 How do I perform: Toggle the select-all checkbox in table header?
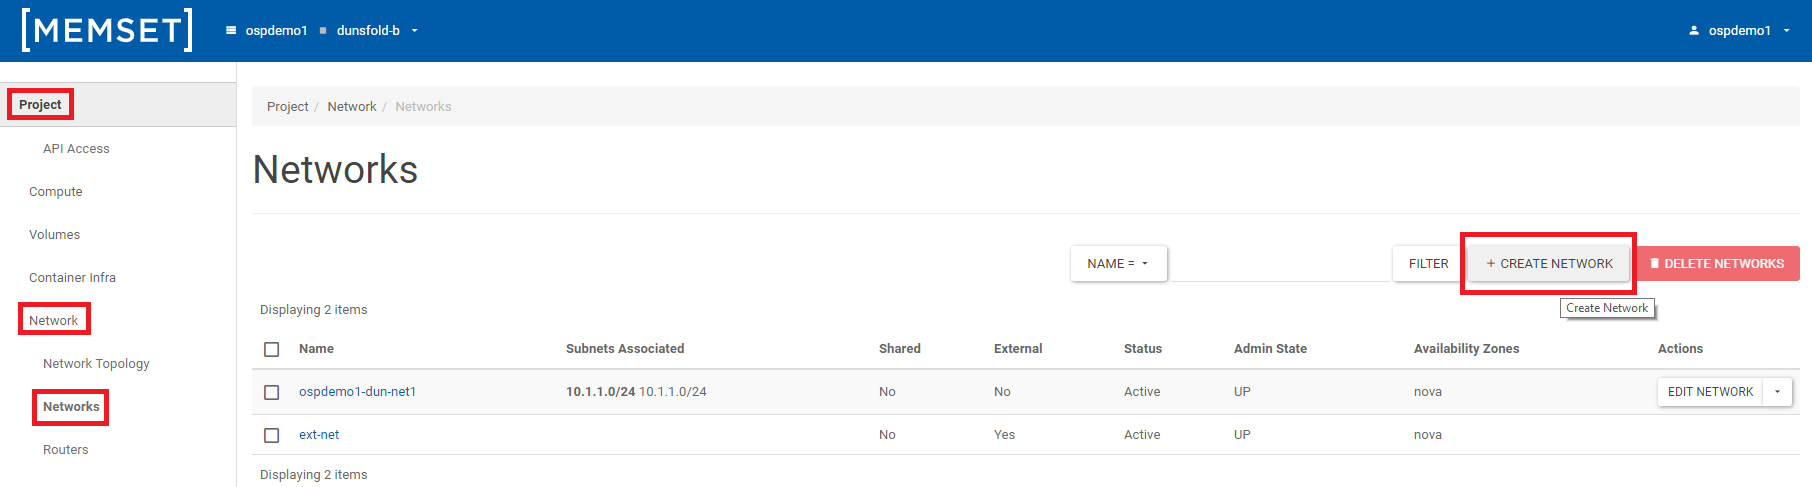point(271,349)
